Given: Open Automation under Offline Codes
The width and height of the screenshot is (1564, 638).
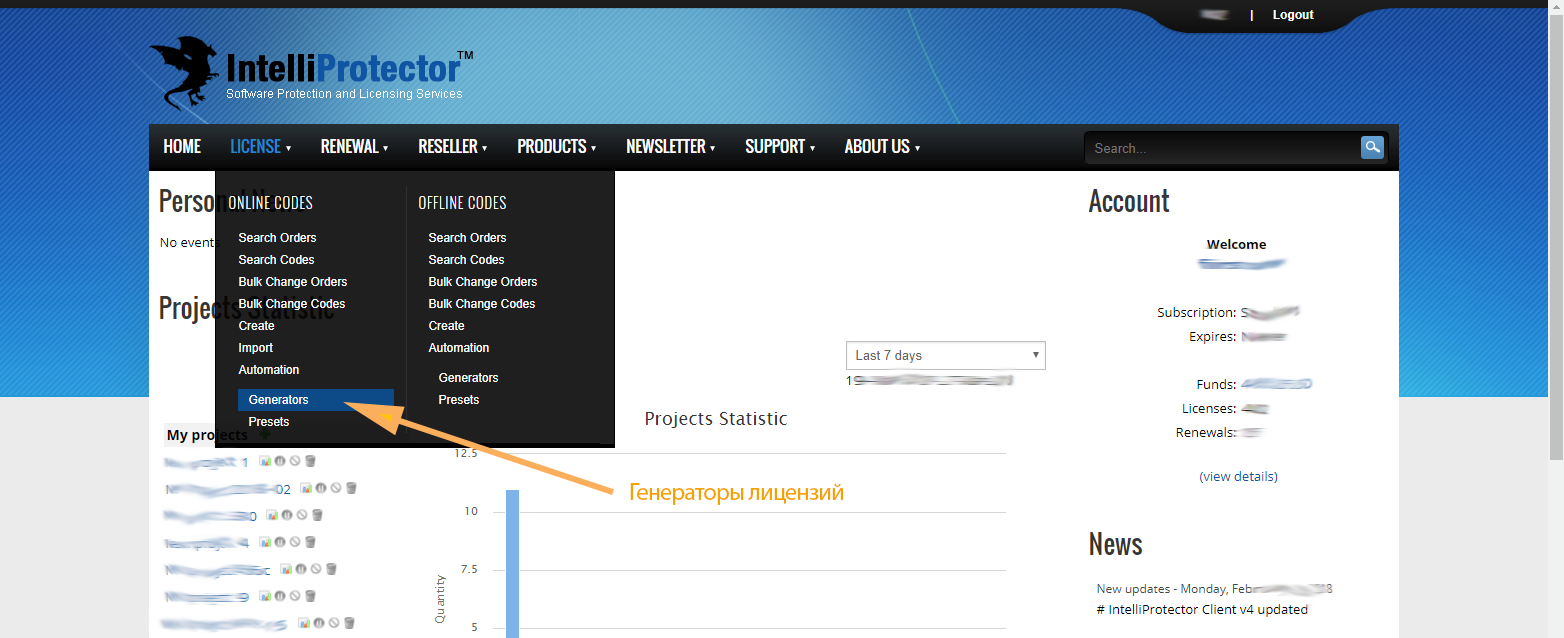Looking at the screenshot, I should coord(459,348).
